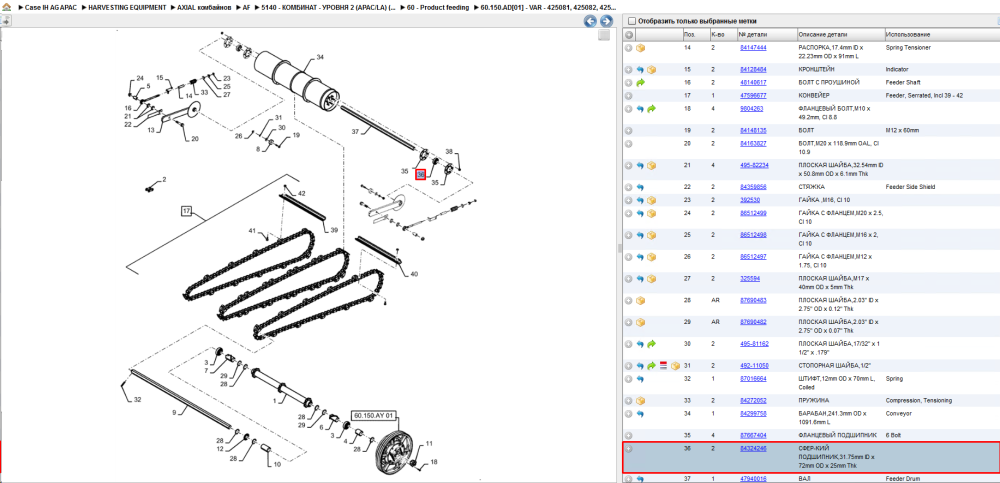Screen dimensions: 1000x483
Task: Open part number link 84324246
Action: point(753,449)
